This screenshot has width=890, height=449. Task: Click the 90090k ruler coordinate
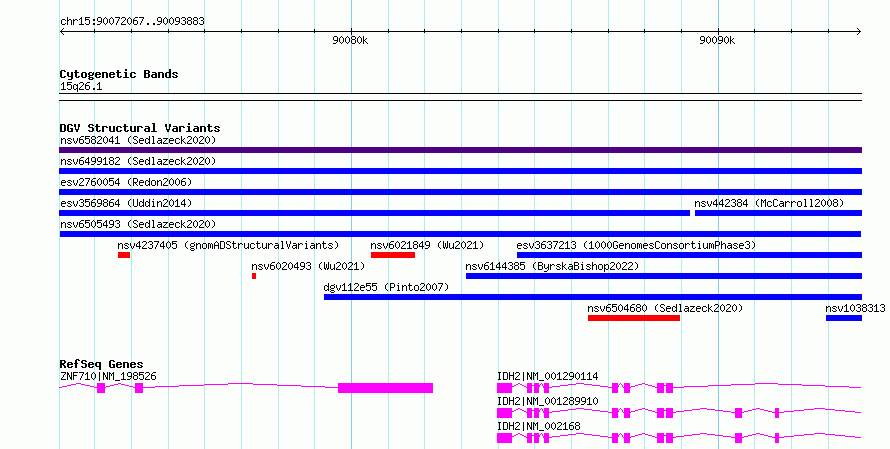pos(717,40)
